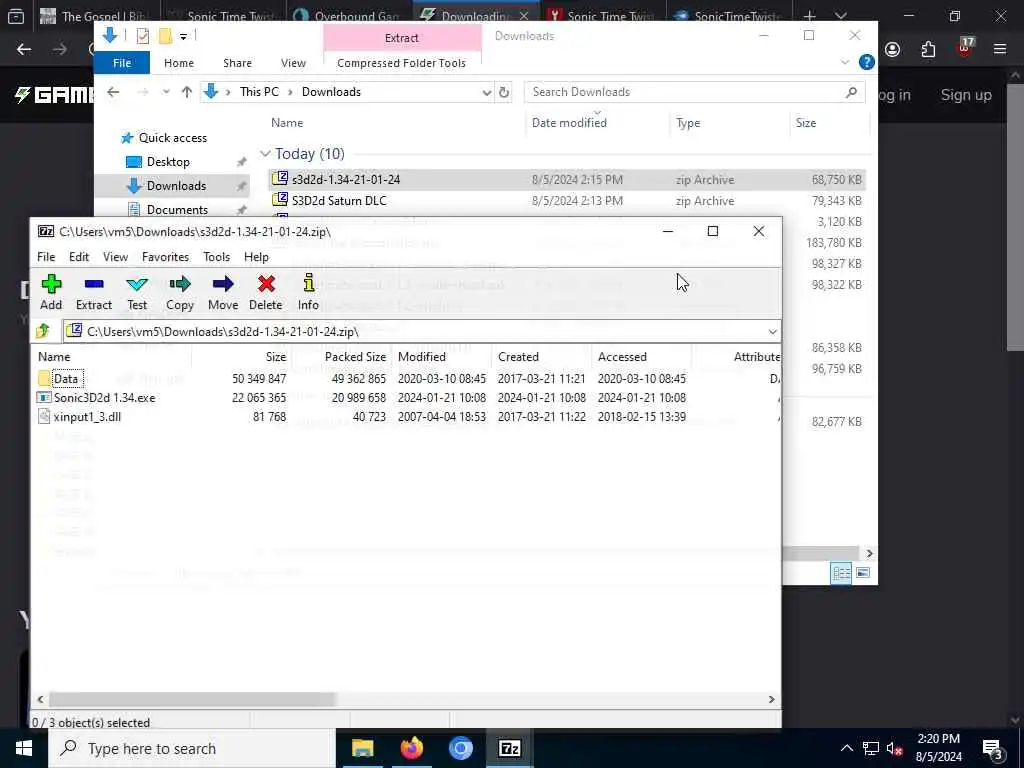Image resolution: width=1024 pixels, height=768 pixels.
Task: Open Windows Start menu
Action: tap(24, 748)
